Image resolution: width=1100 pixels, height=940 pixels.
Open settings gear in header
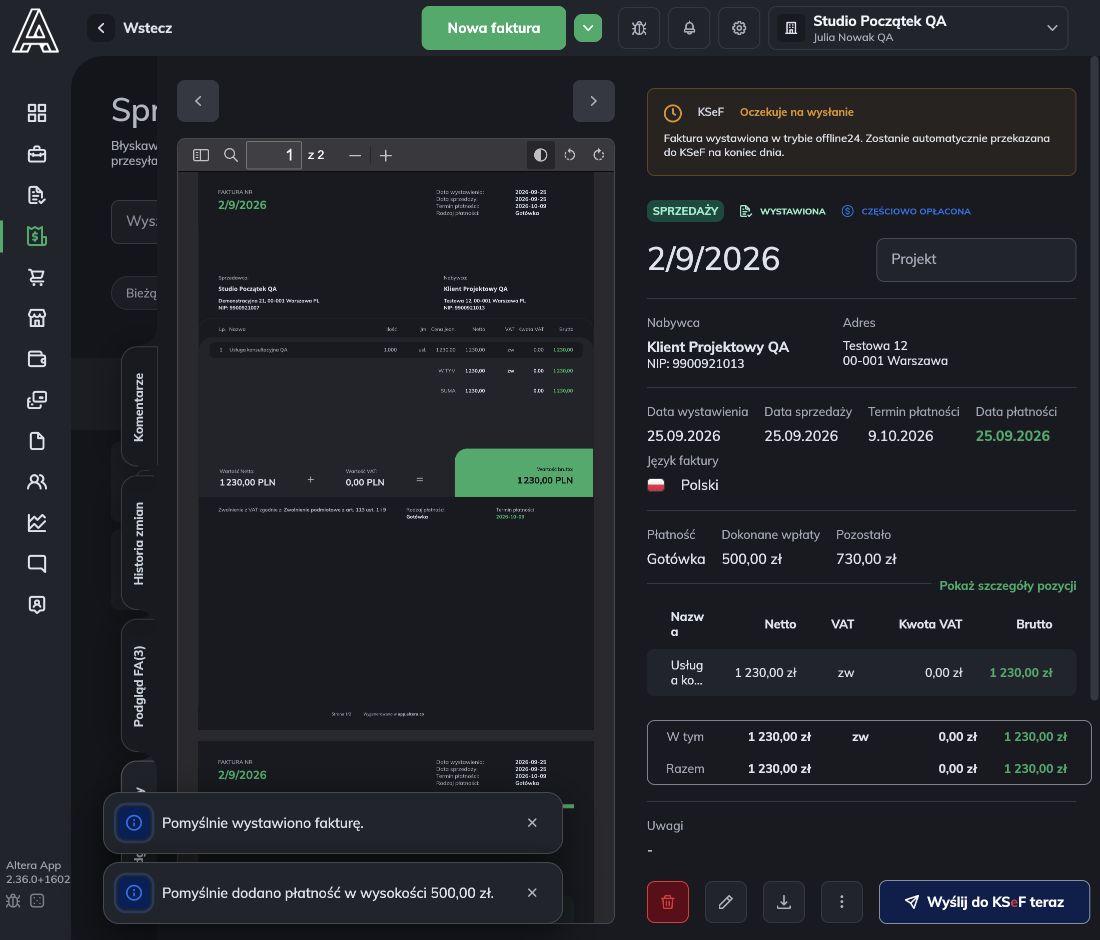click(x=739, y=28)
